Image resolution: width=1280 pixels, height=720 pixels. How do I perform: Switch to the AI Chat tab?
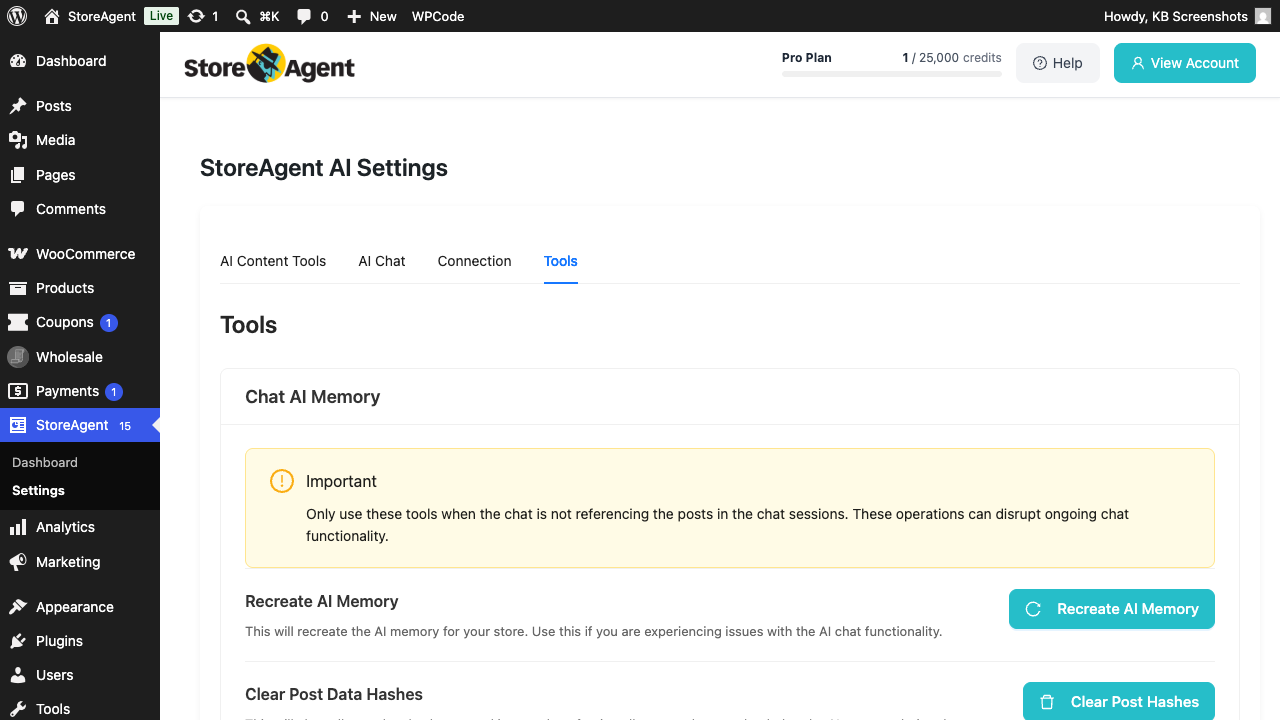click(x=382, y=261)
